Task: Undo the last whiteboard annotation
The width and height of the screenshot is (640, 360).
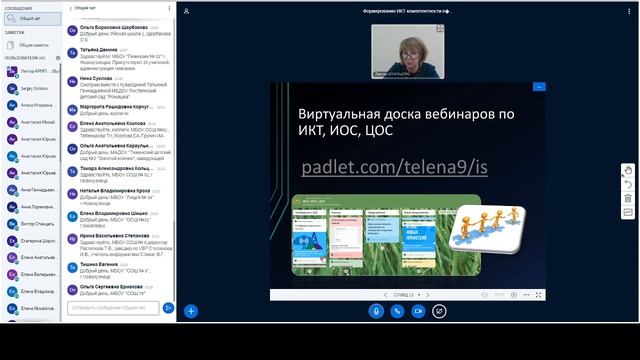Action: 628,184
